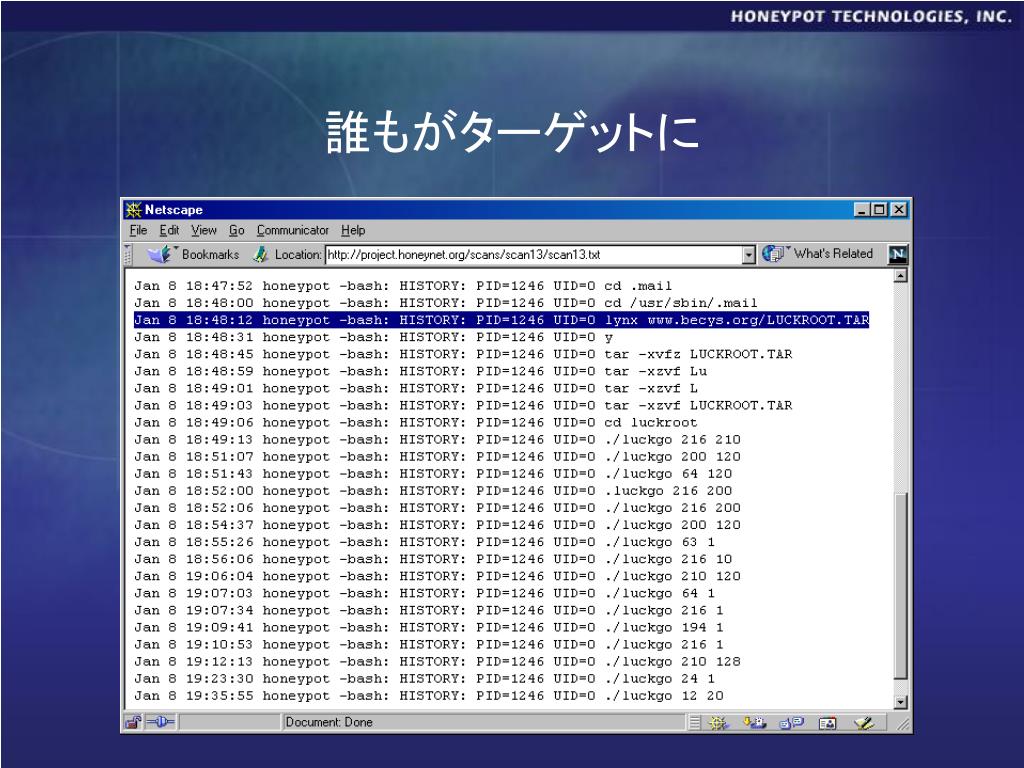Screen dimensions: 1024x768
Task: Minimize the Netscape window
Action: coord(862,210)
